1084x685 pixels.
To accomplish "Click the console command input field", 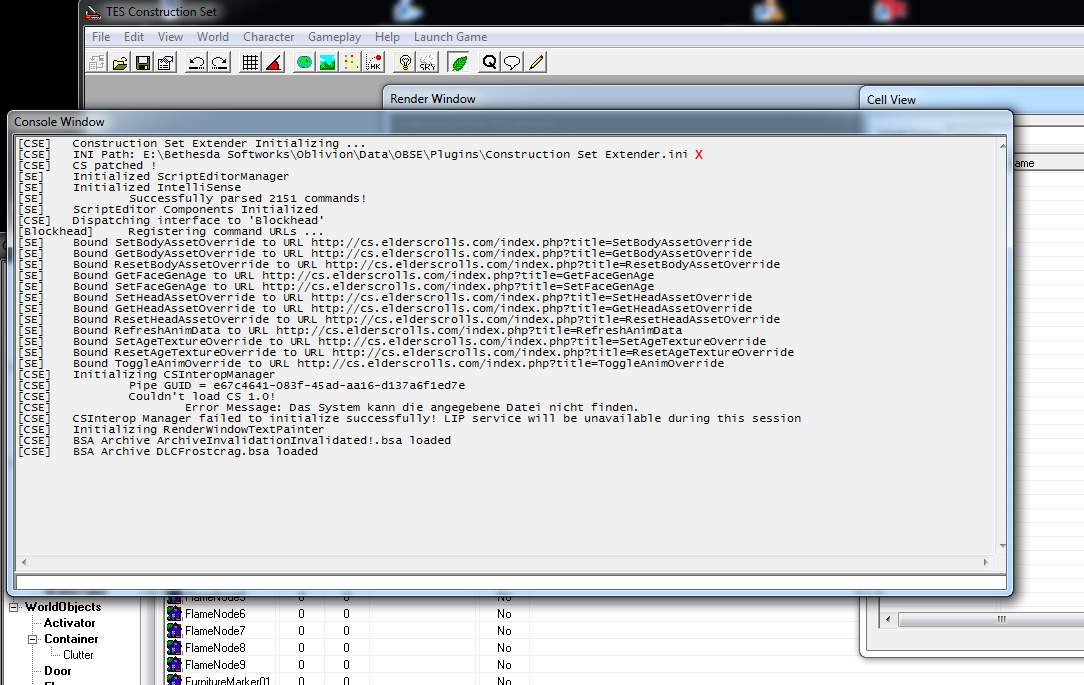I will (x=510, y=582).
